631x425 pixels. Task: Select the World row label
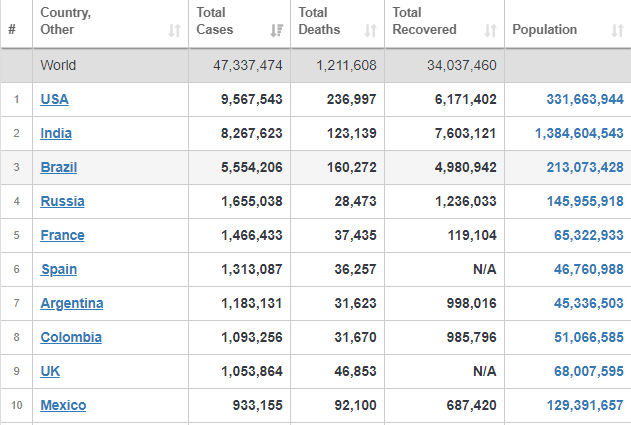tap(58, 65)
